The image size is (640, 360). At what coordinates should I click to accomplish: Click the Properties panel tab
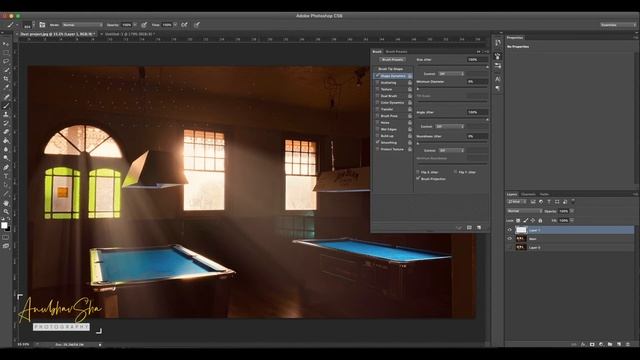click(515, 38)
